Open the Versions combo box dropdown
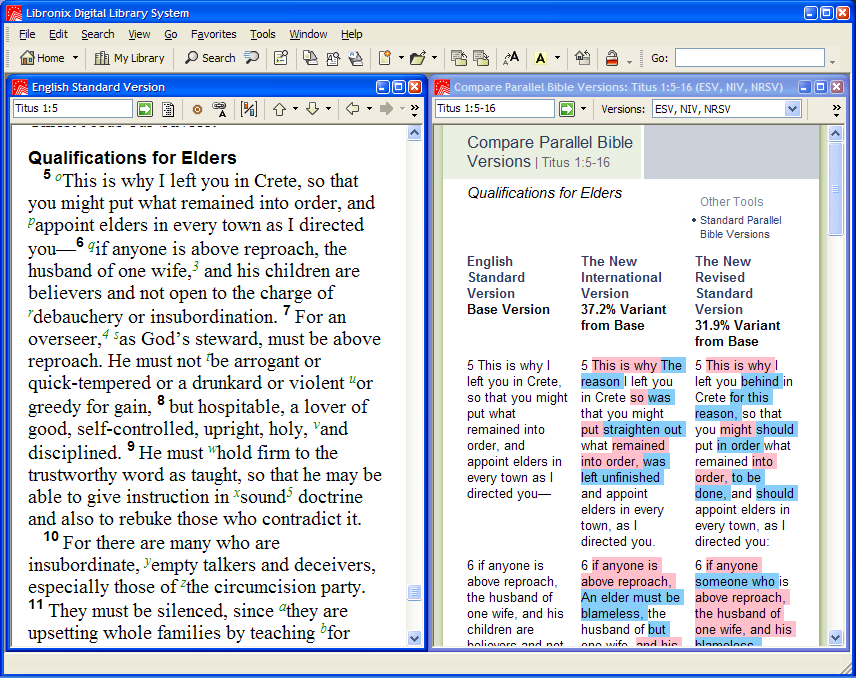 793,109
